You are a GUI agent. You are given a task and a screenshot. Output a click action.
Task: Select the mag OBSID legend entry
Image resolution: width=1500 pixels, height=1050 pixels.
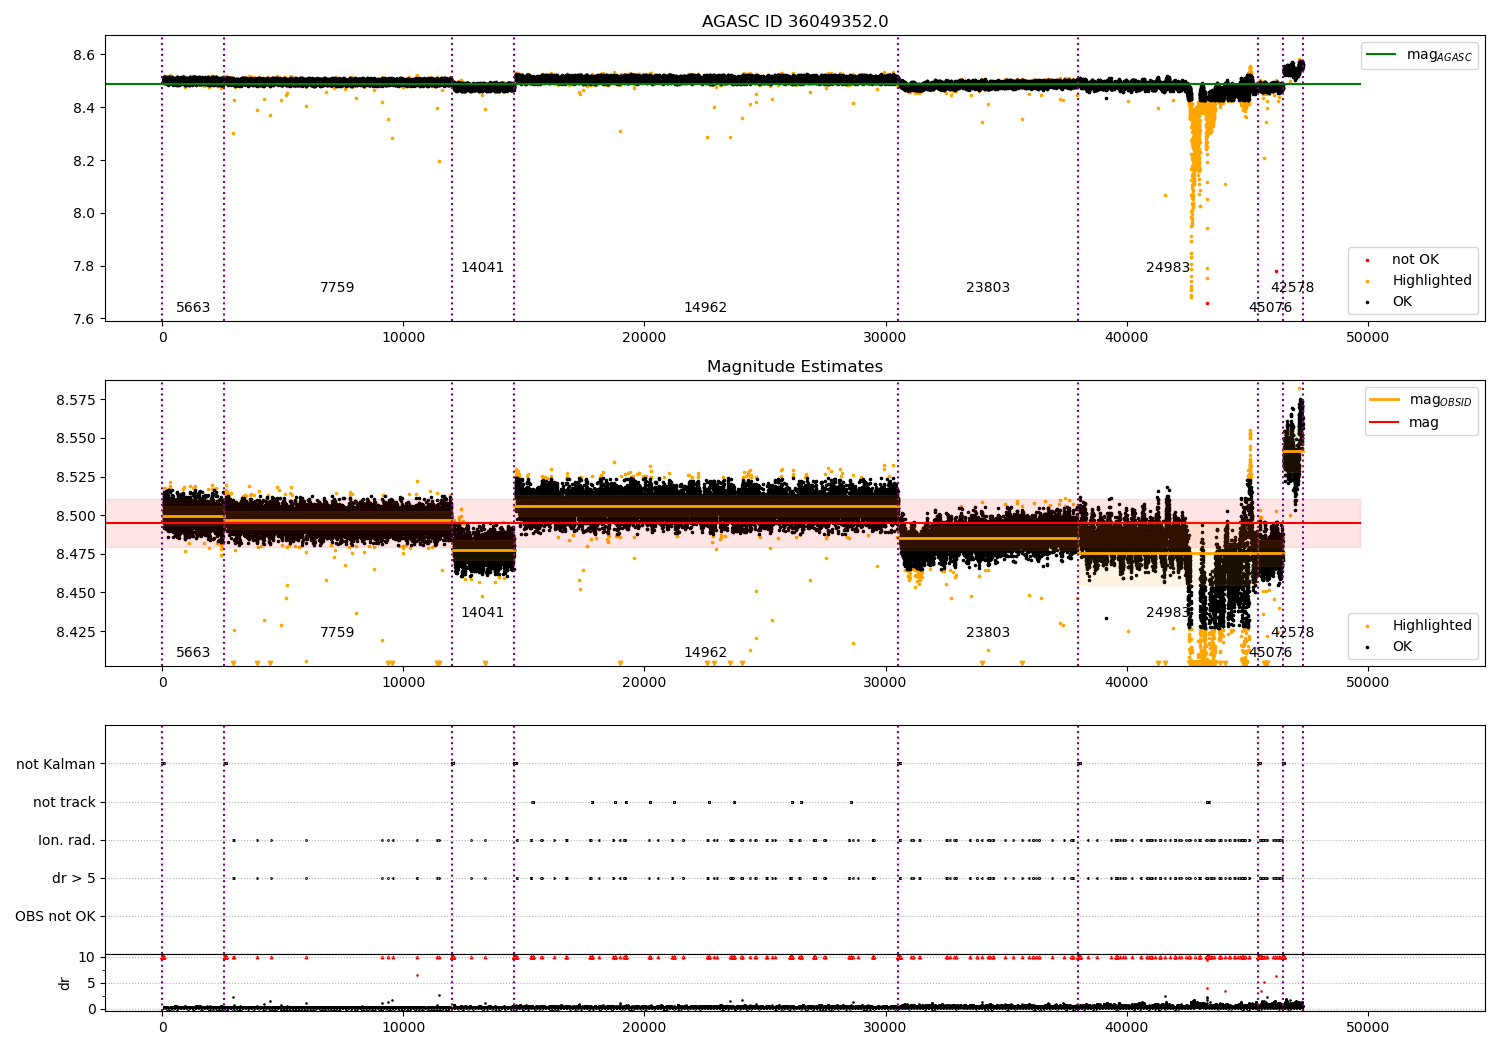[x=1421, y=400]
